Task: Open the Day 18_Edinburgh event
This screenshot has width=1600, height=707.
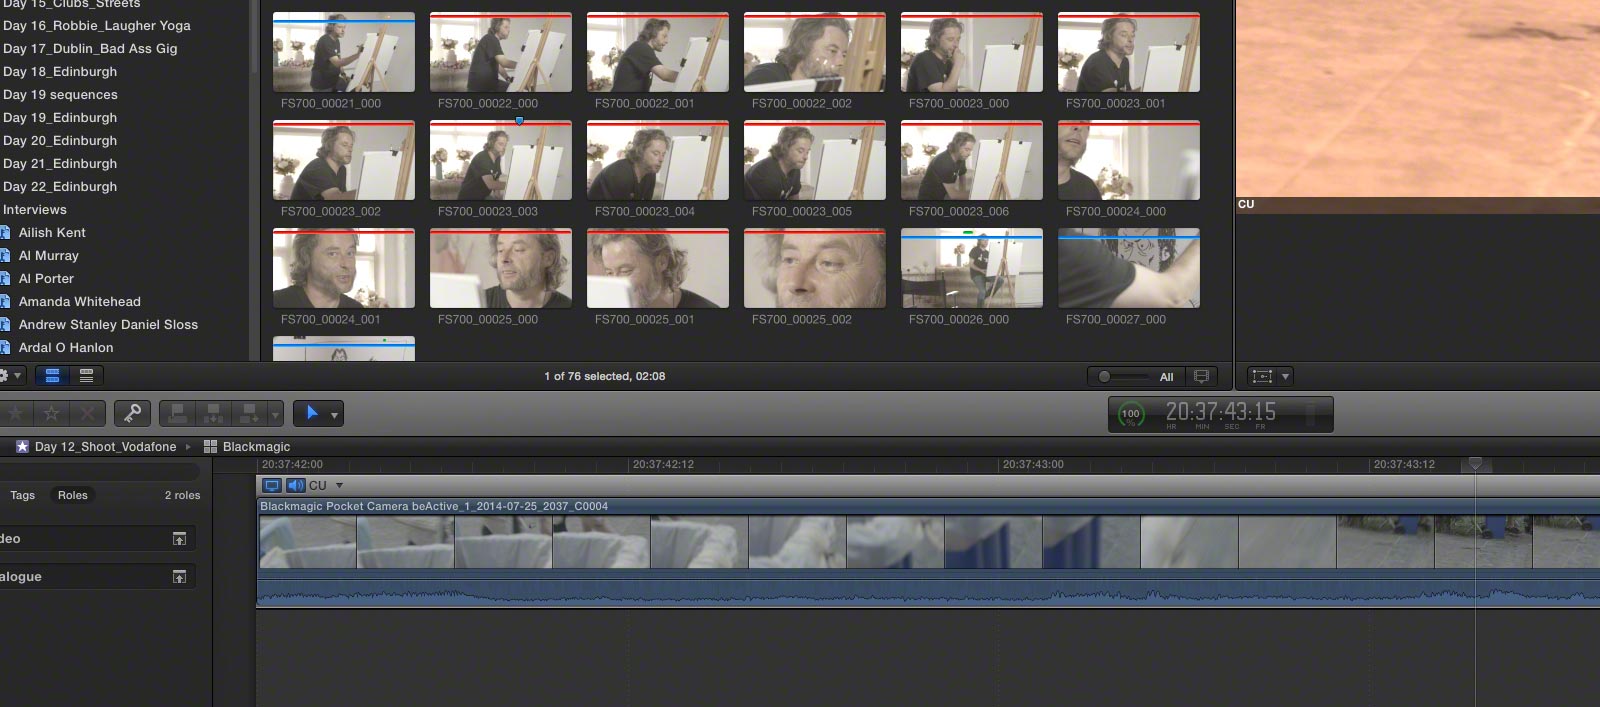Action: point(60,72)
